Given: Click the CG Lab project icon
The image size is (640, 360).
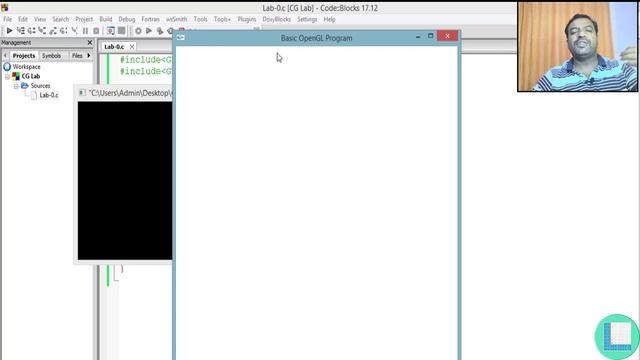Looking at the screenshot, I should [16, 76].
